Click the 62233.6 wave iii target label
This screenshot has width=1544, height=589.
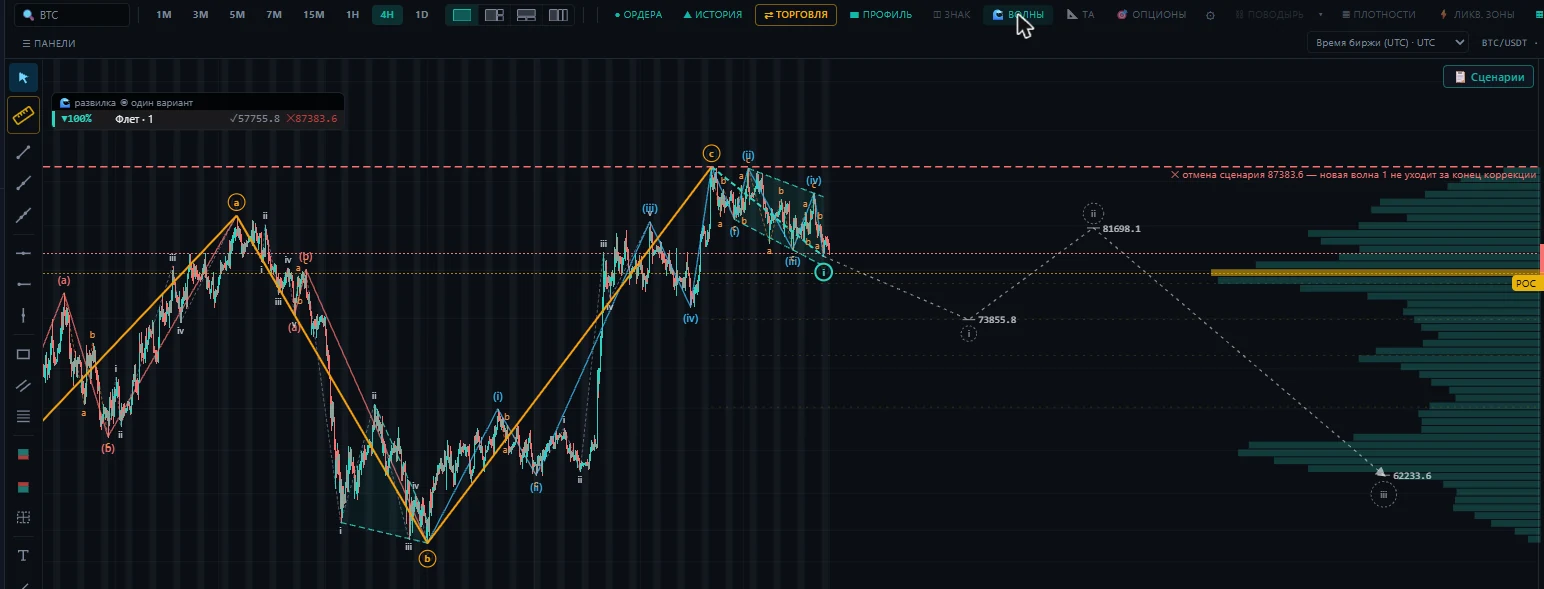1412,476
